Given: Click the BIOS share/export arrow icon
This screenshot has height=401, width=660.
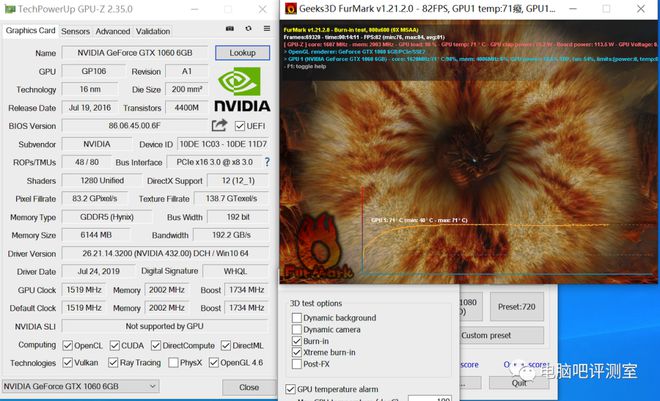Looking at the screenshot, I should pos(219,125).
